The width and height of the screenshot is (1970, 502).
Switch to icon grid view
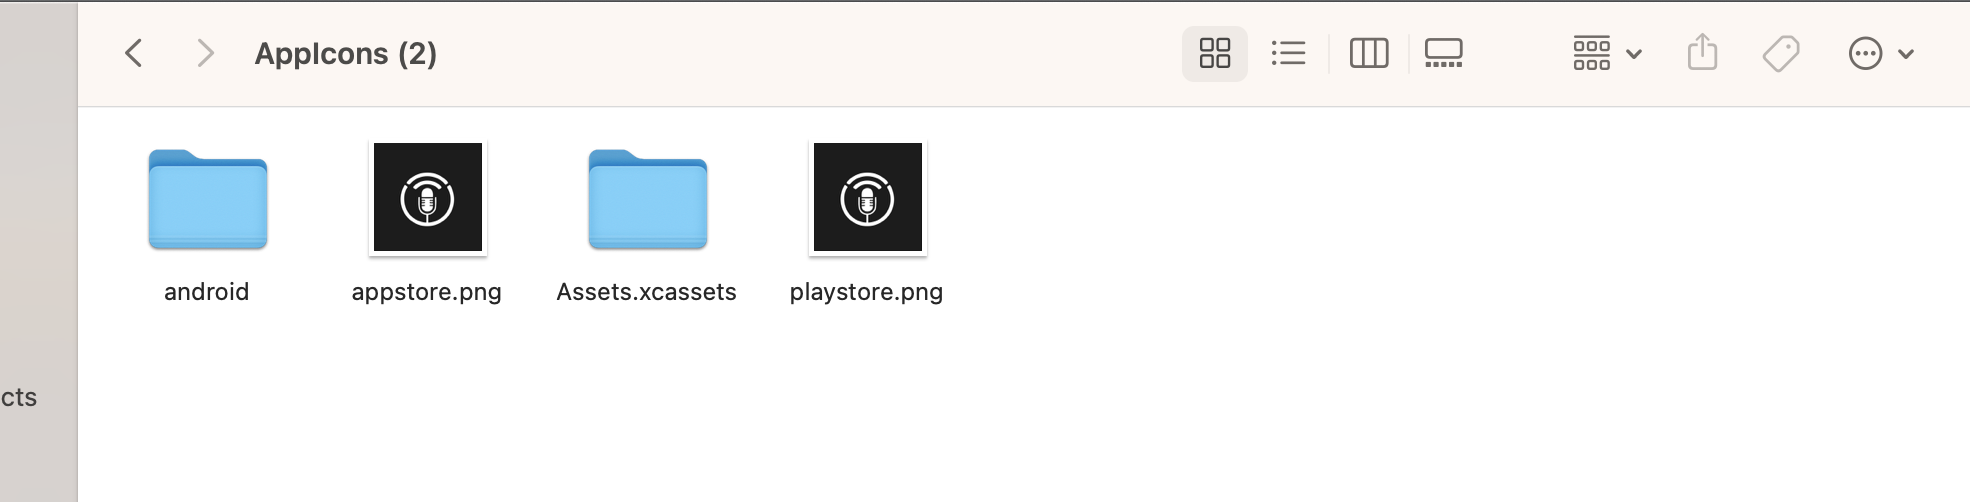(1215, 53)
